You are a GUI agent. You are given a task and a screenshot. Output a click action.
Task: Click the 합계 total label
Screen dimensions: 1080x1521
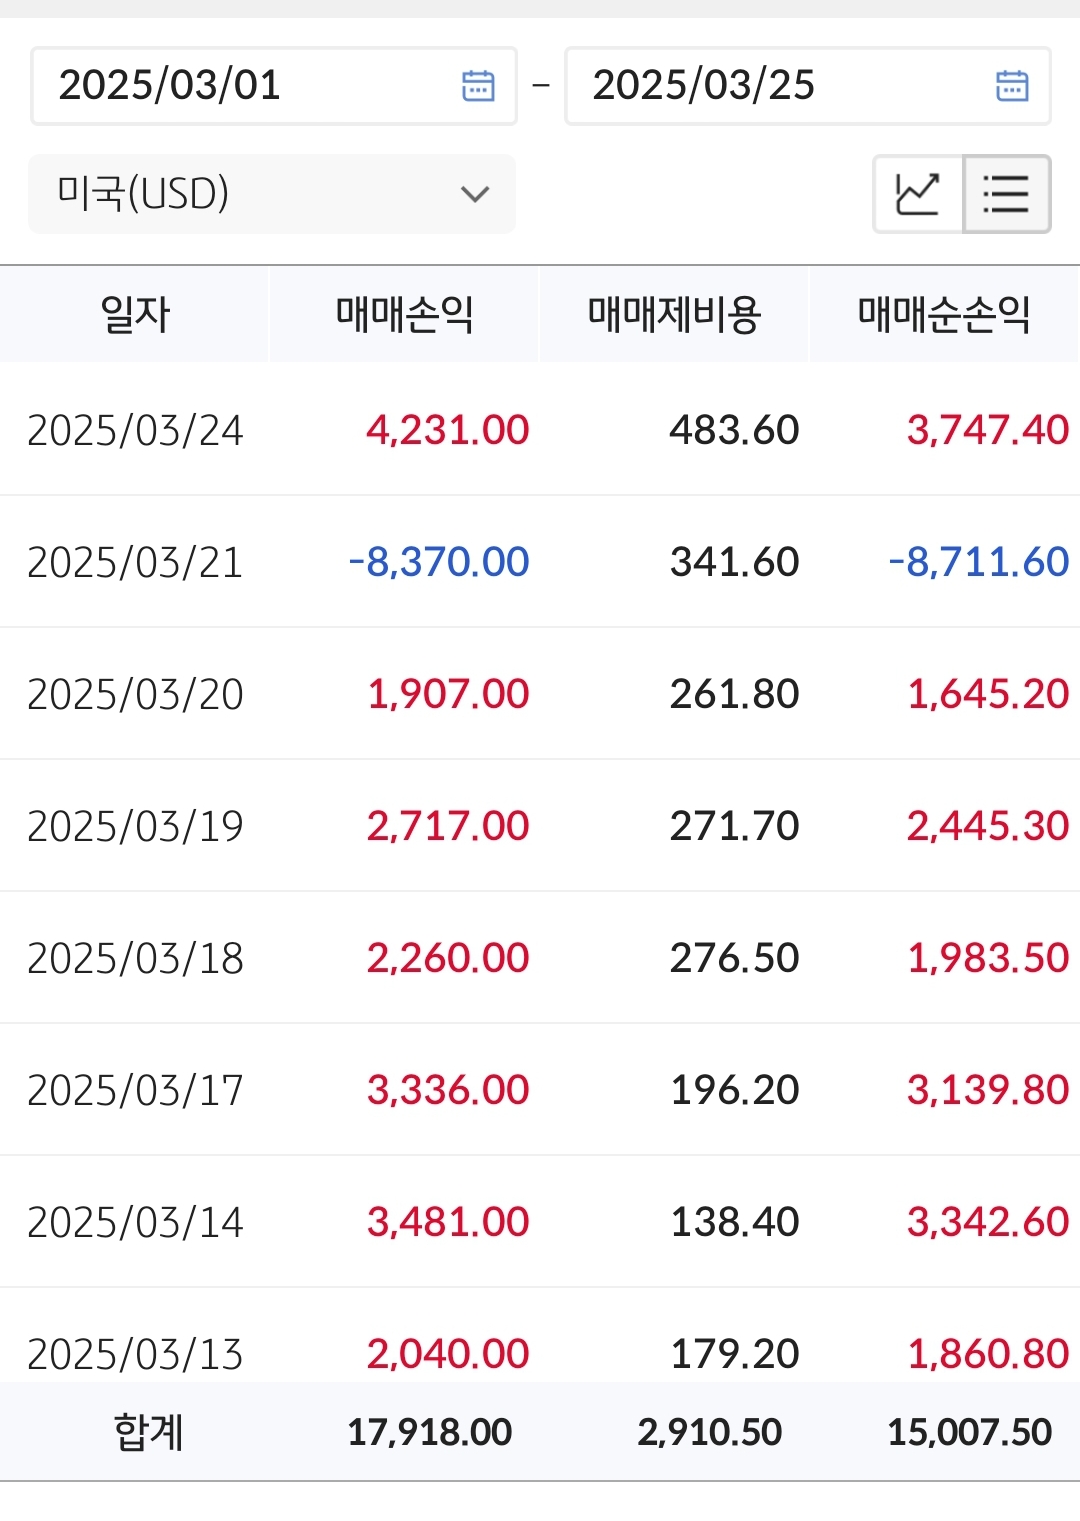tap(149, 1432)
